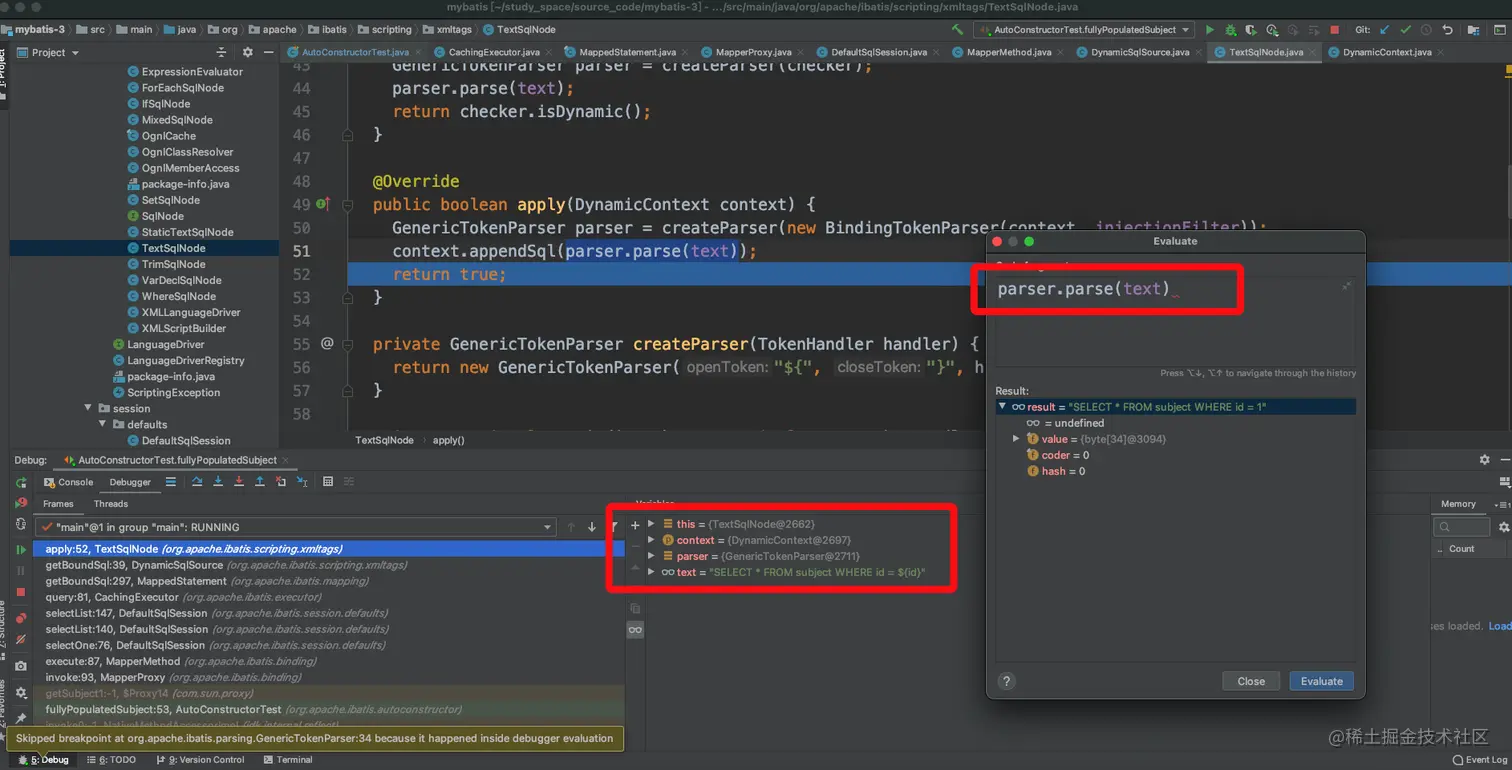Step into with the blue down arrow
This screenshot has width=1512, height=770.
click(218, 482)
